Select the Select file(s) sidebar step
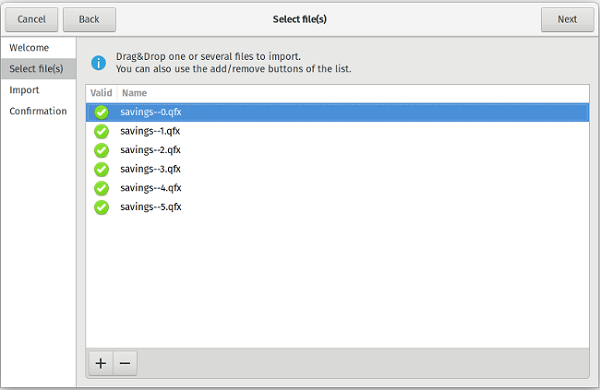 [38, 69]
